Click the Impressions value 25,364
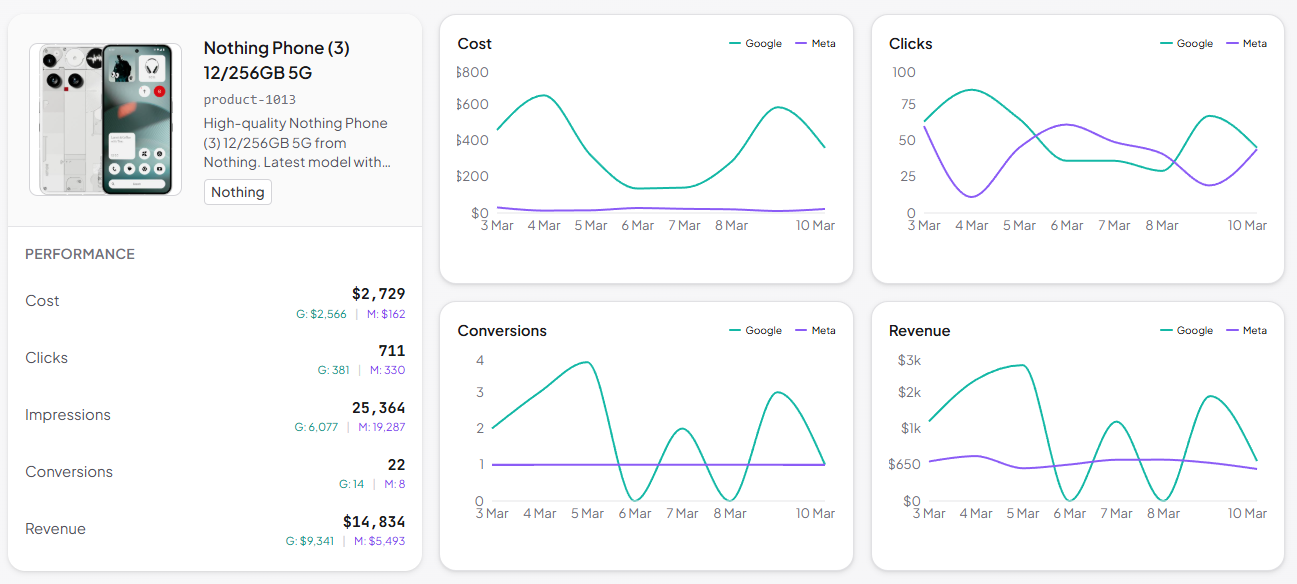Image resolution: width=1297 pixels, height=584 pixels. tap(380, 408)
